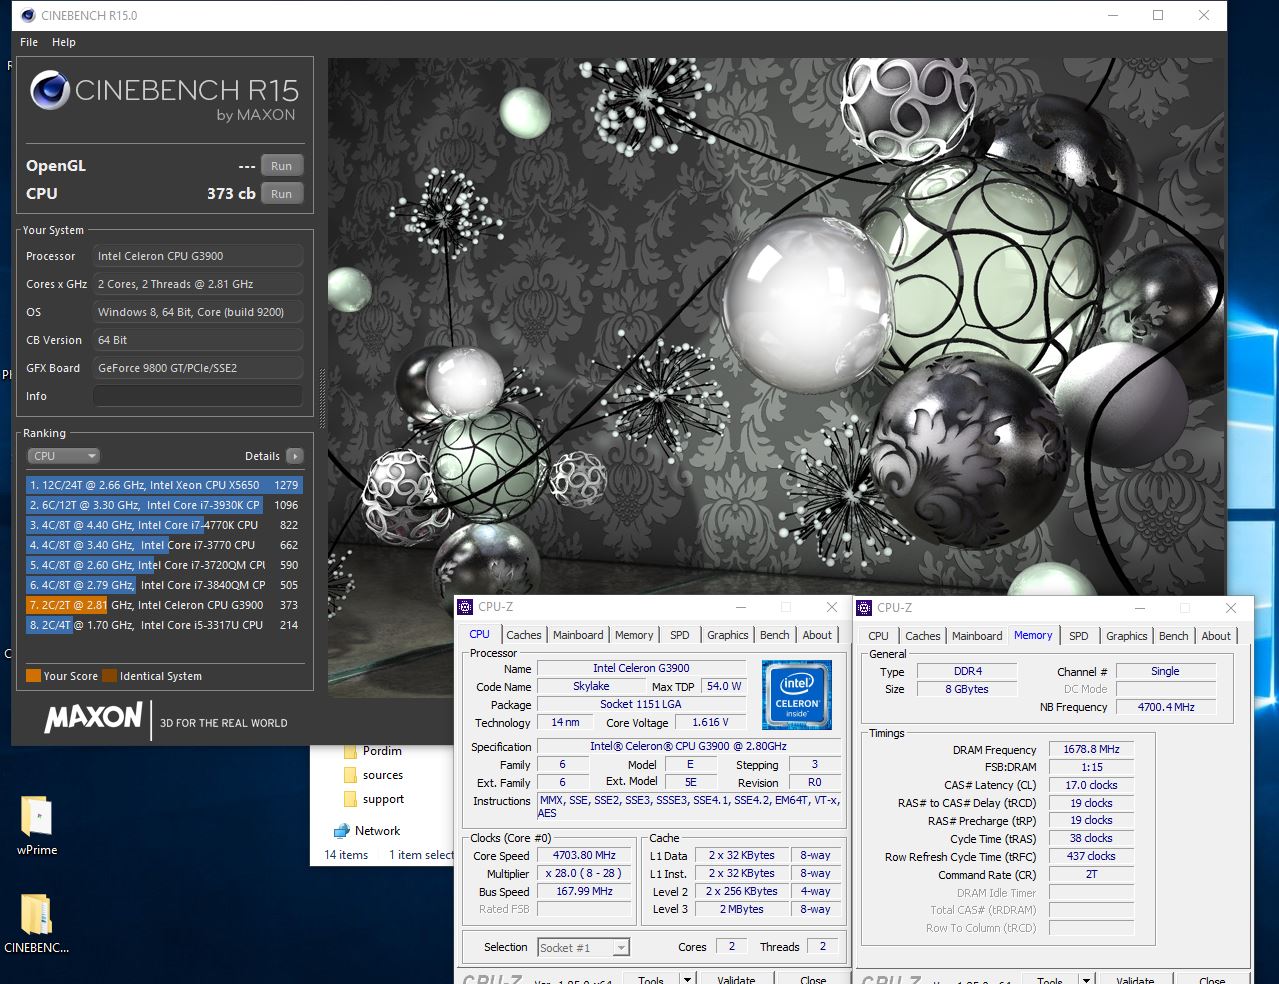Click the memory Type value DDR4
The image size is (1279, 984).
pos(967,672)
